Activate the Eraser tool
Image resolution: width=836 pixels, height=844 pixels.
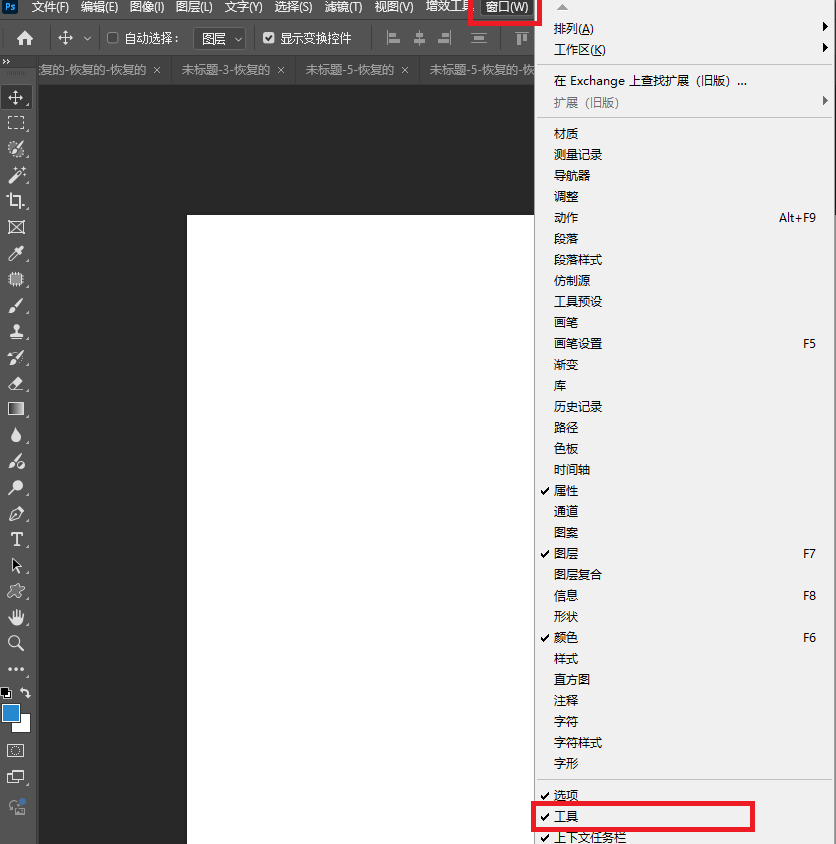16,383
